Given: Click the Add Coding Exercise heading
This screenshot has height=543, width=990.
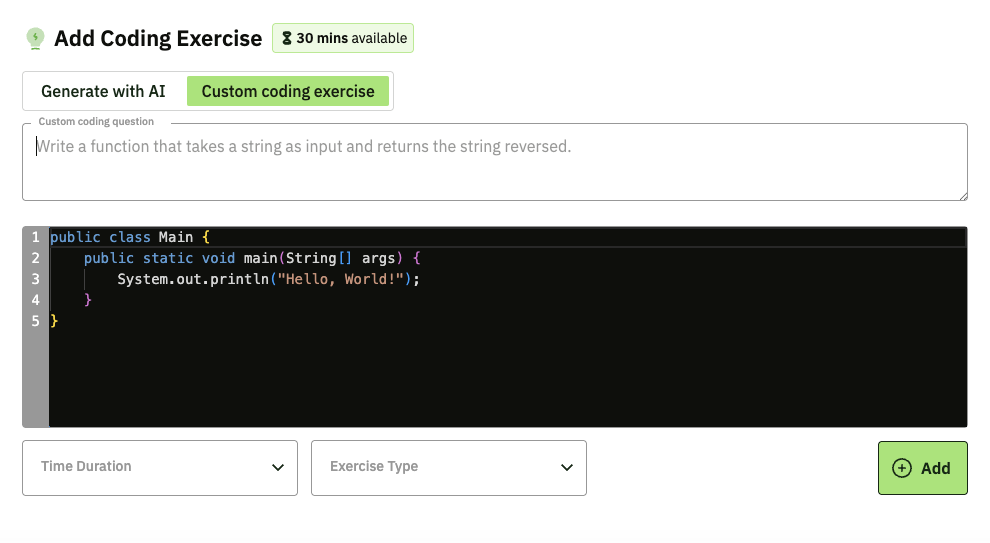Looking at the screenshot, I should point(158,39).
